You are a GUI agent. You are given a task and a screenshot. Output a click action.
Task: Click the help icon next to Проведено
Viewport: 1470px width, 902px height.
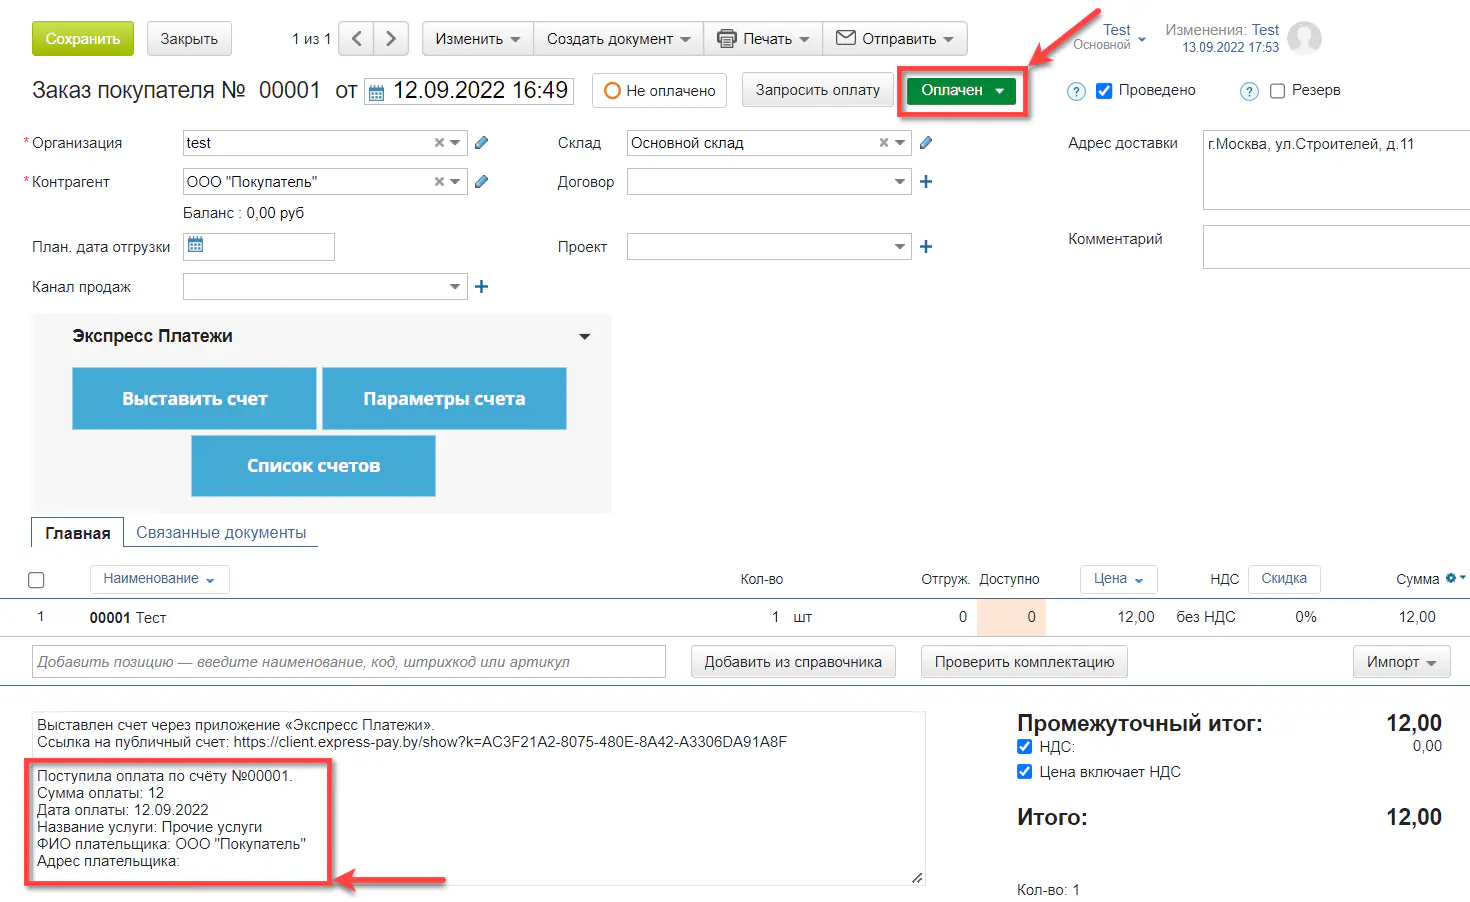point(1076,91)
